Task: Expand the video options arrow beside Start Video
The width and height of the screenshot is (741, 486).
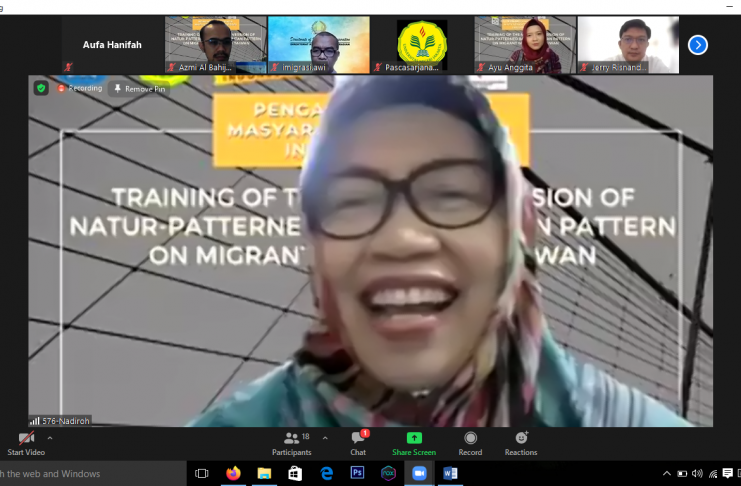Action: pos(50,438)
